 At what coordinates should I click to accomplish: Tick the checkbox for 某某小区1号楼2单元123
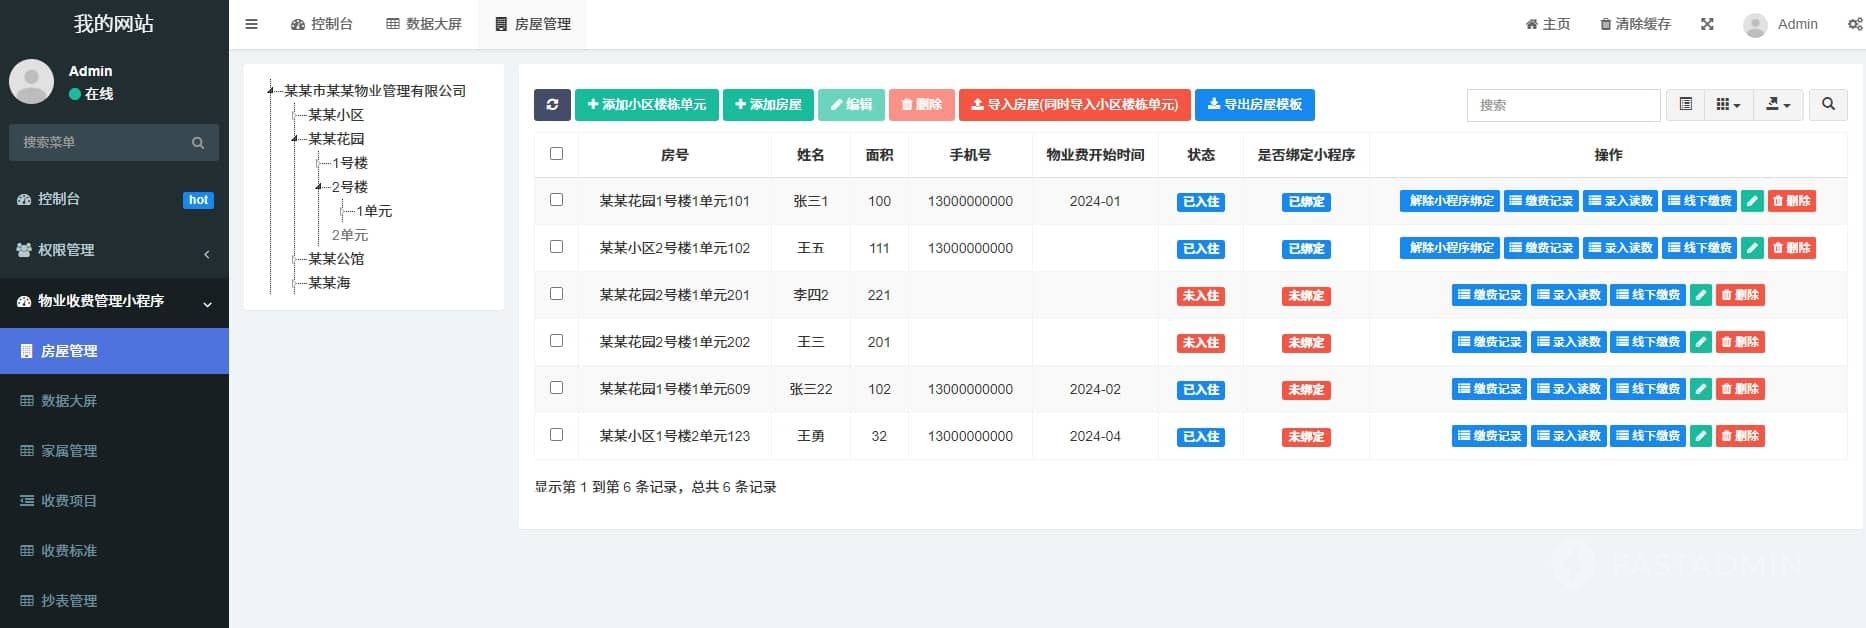557,435
